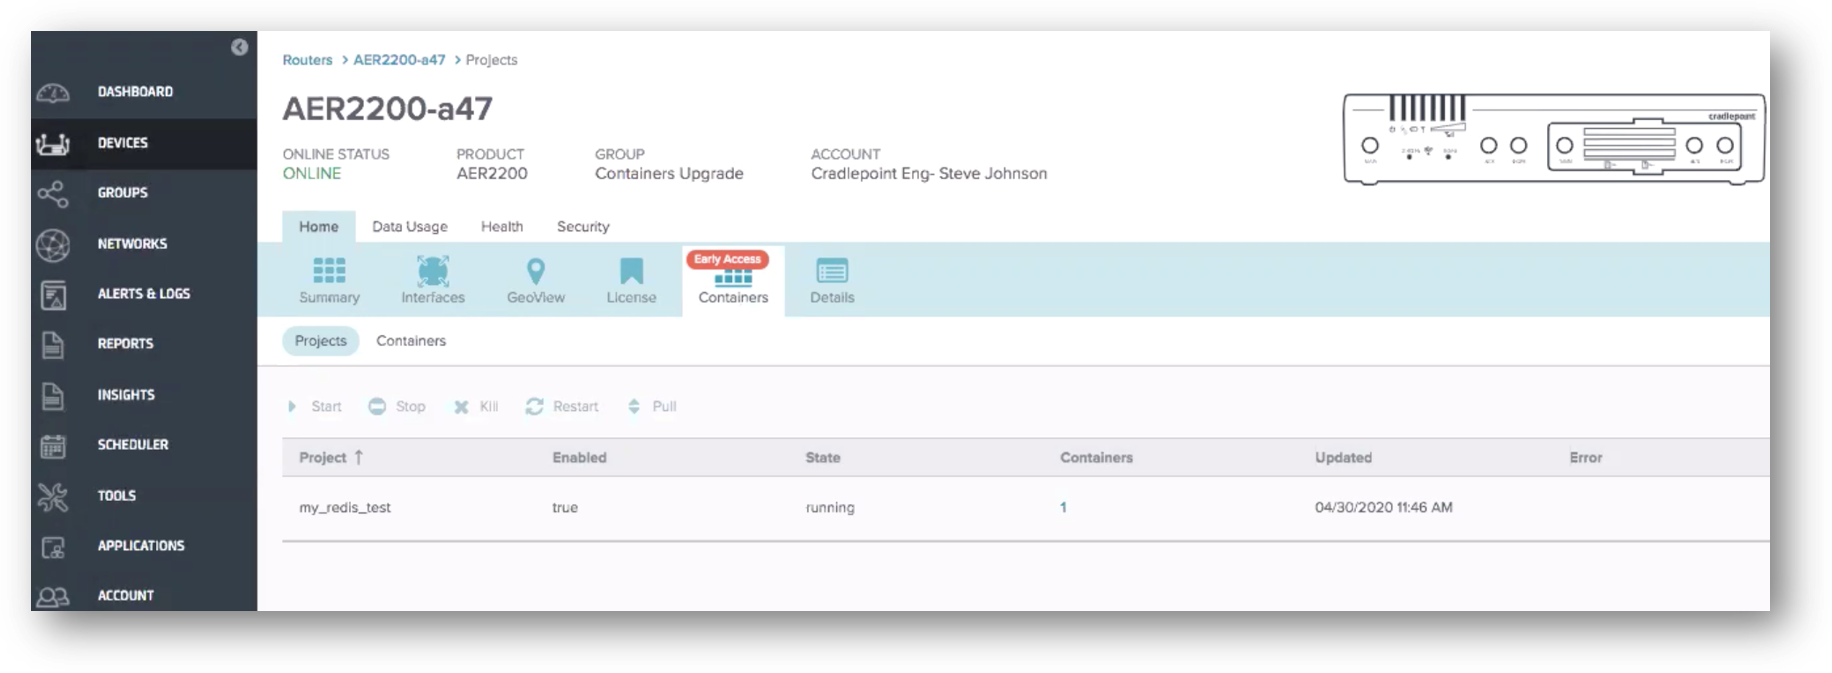Click the Scheduler calendar icon
Image resolution: width=1832 pixels, height=673 pixels.
click(53, 446)
